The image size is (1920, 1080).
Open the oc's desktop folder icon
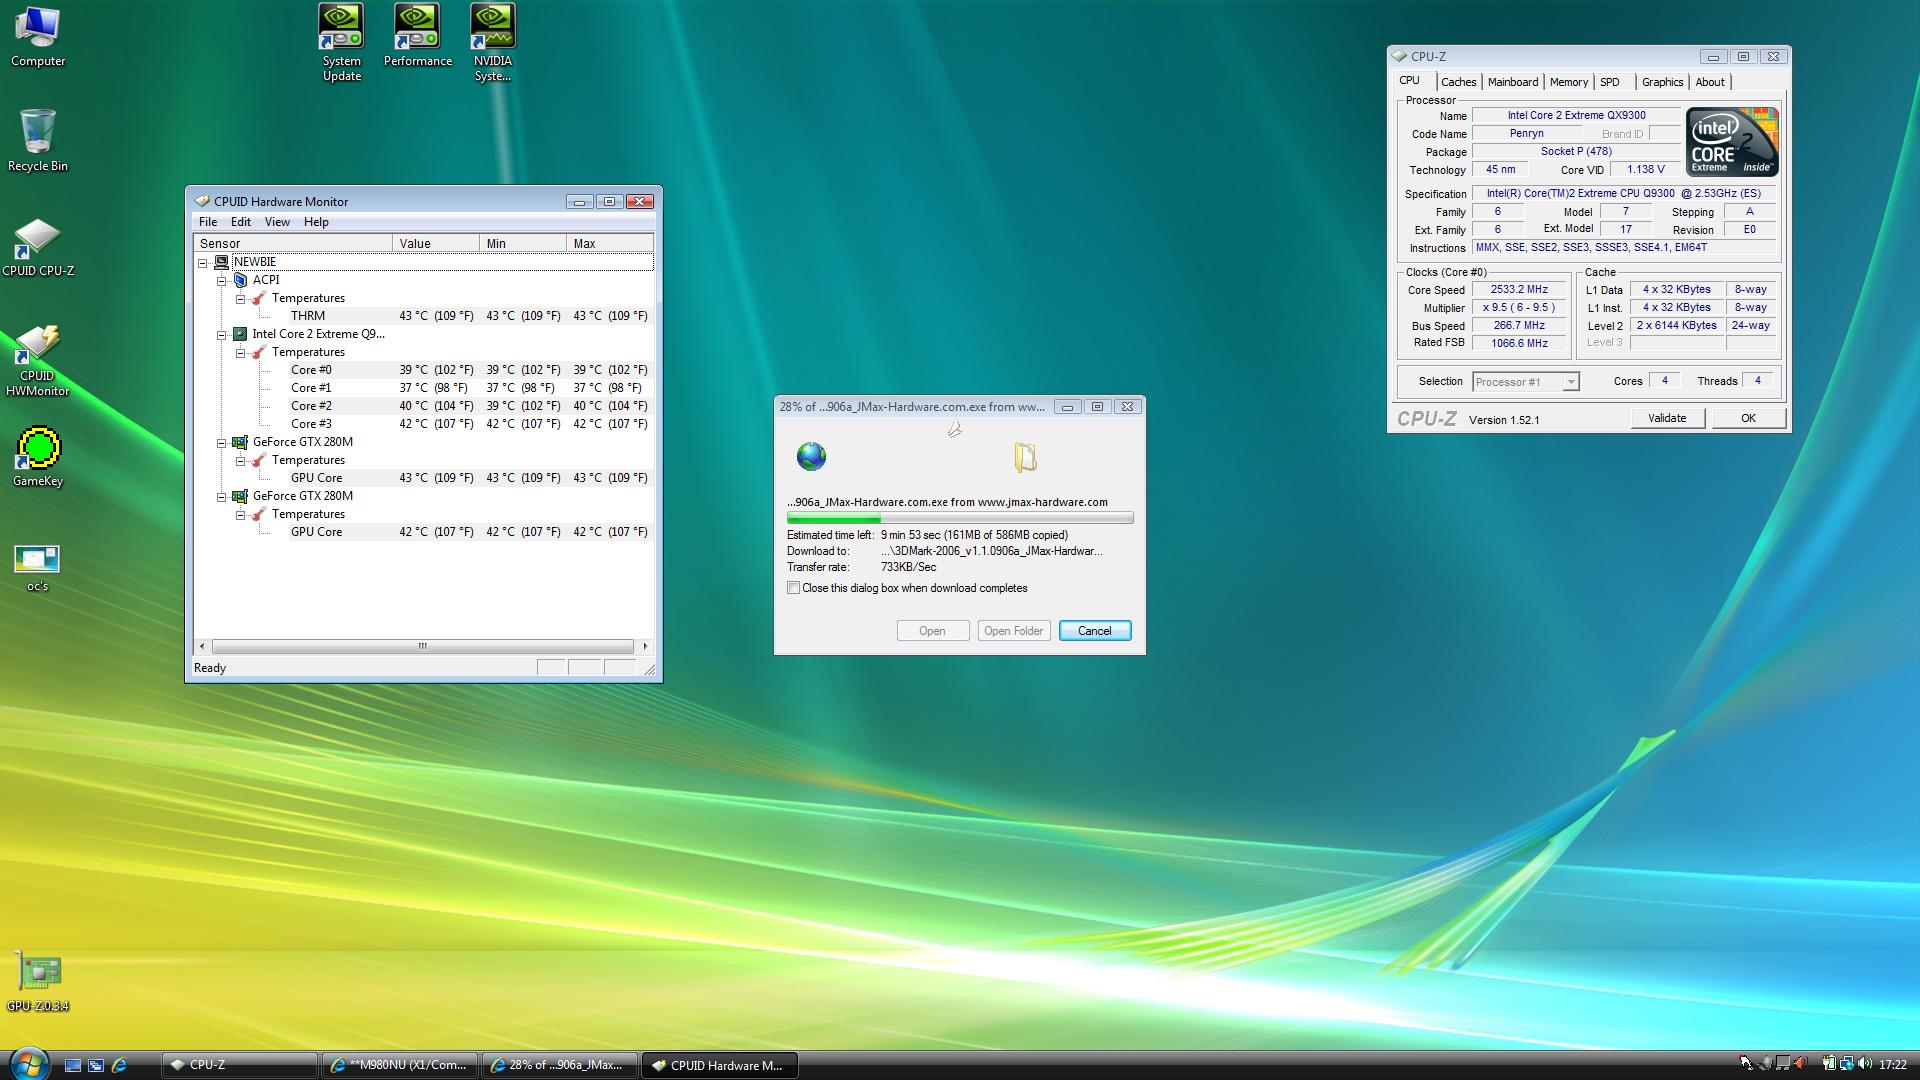pos(38,568)
